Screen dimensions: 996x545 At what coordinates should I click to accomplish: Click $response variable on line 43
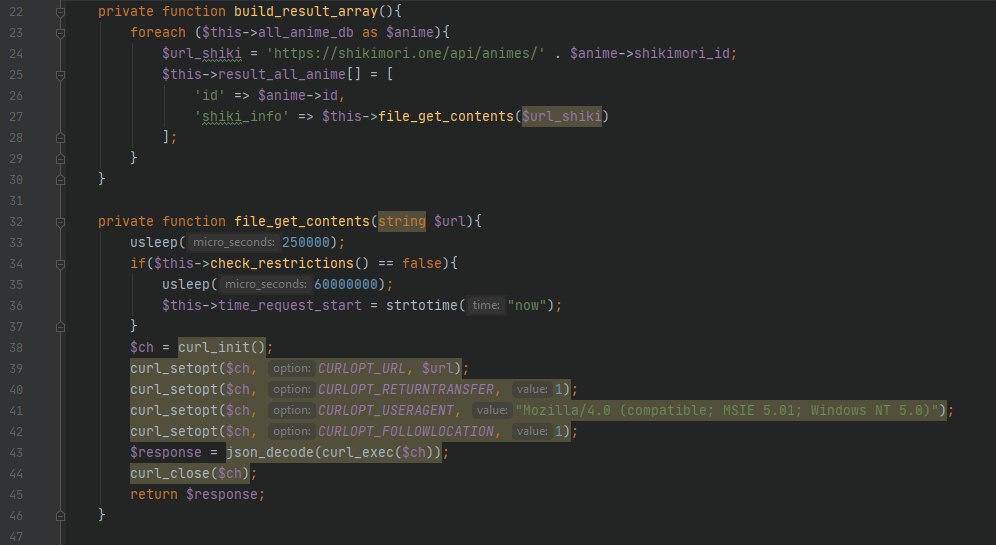click(166, 452)
